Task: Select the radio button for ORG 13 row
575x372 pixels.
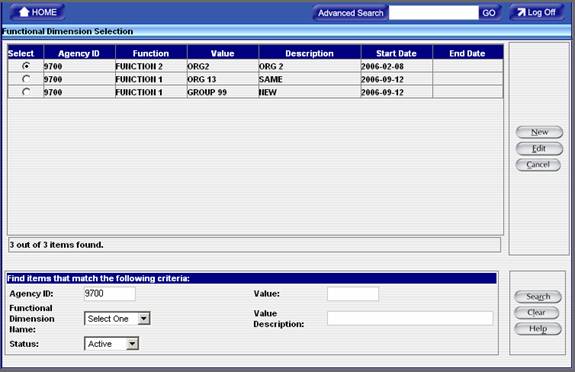Action: pos(26,79)
